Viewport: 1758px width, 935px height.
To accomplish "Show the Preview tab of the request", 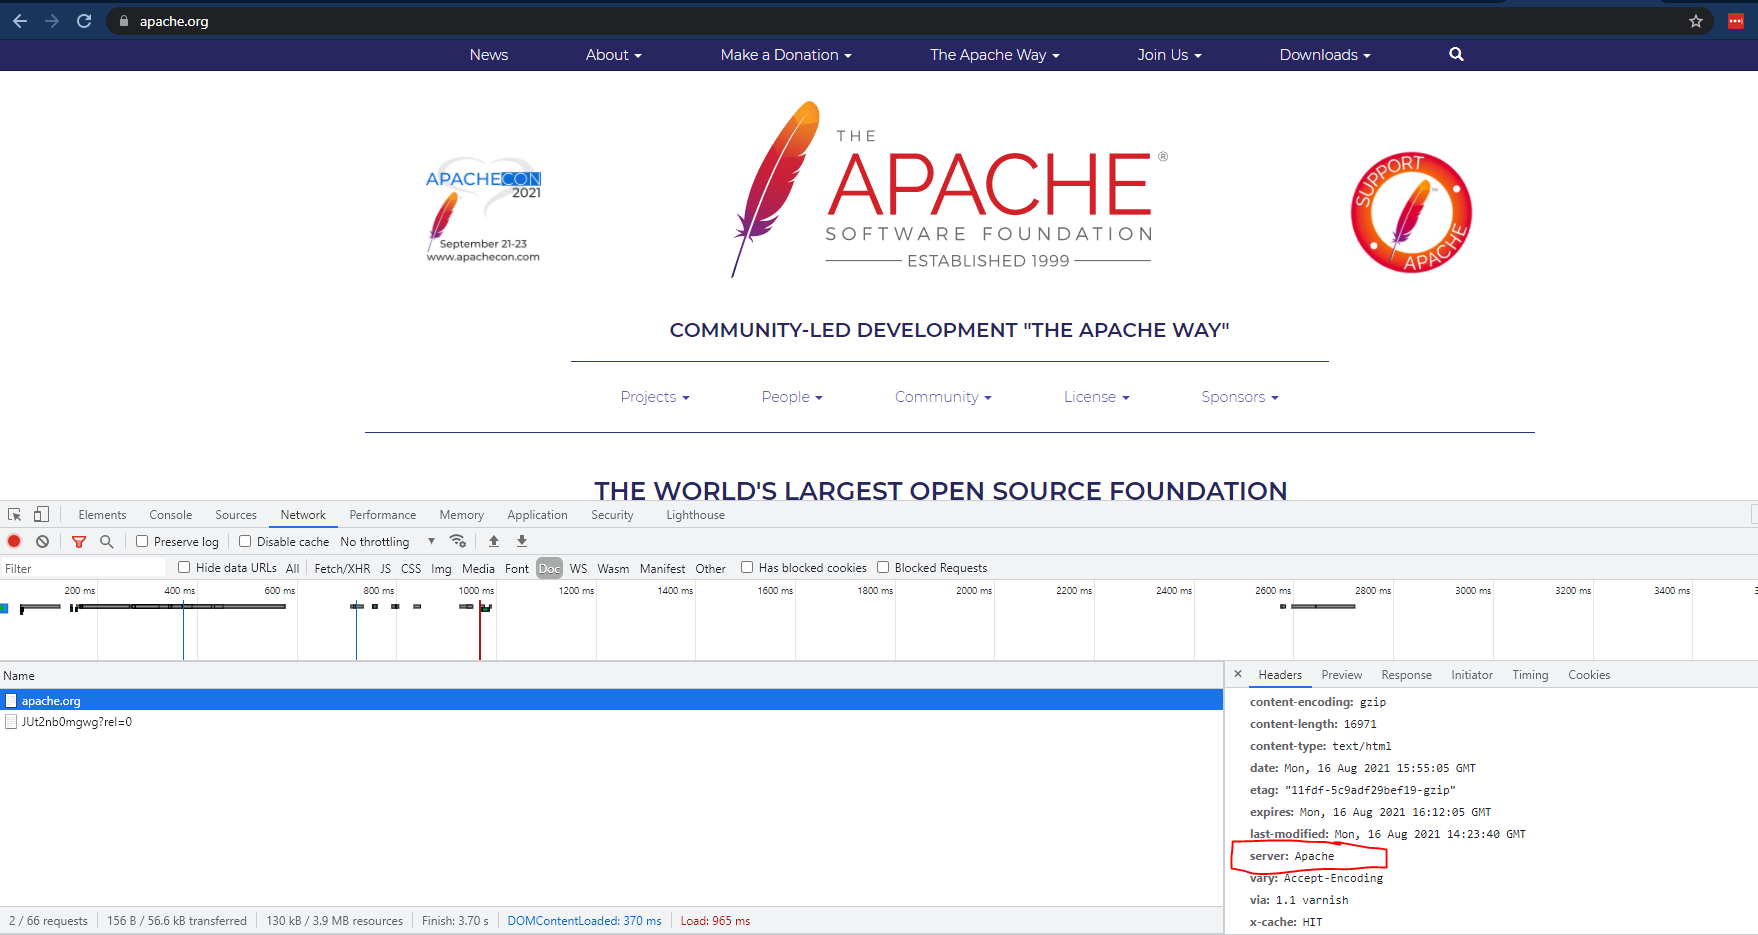I will [1342, 675].
